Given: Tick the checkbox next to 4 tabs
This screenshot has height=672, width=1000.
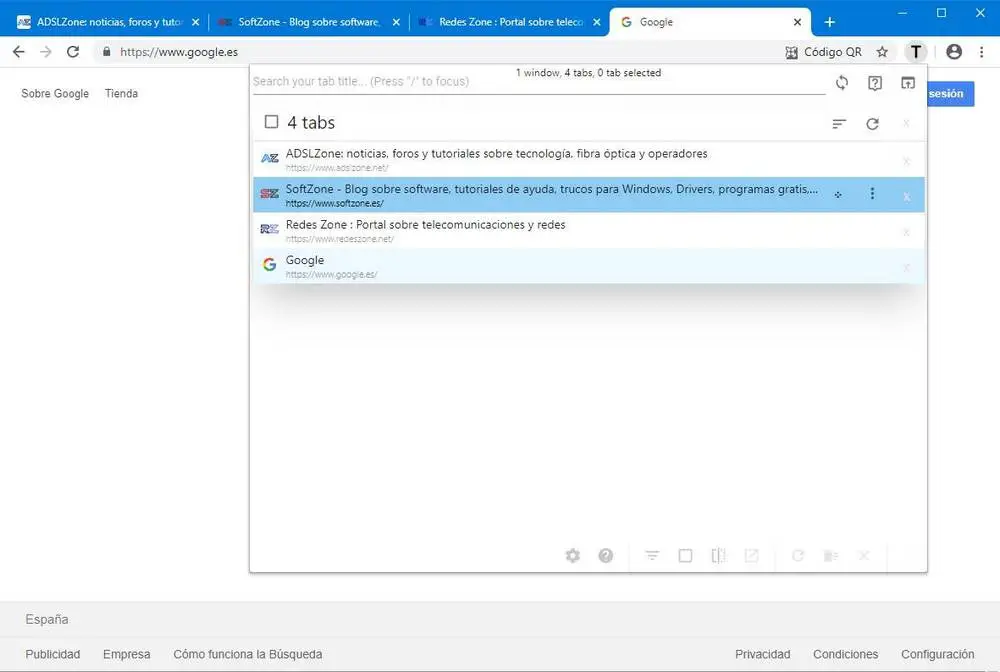Looking at the screenshot, I should pyautogui.click(x=271, y=122).
